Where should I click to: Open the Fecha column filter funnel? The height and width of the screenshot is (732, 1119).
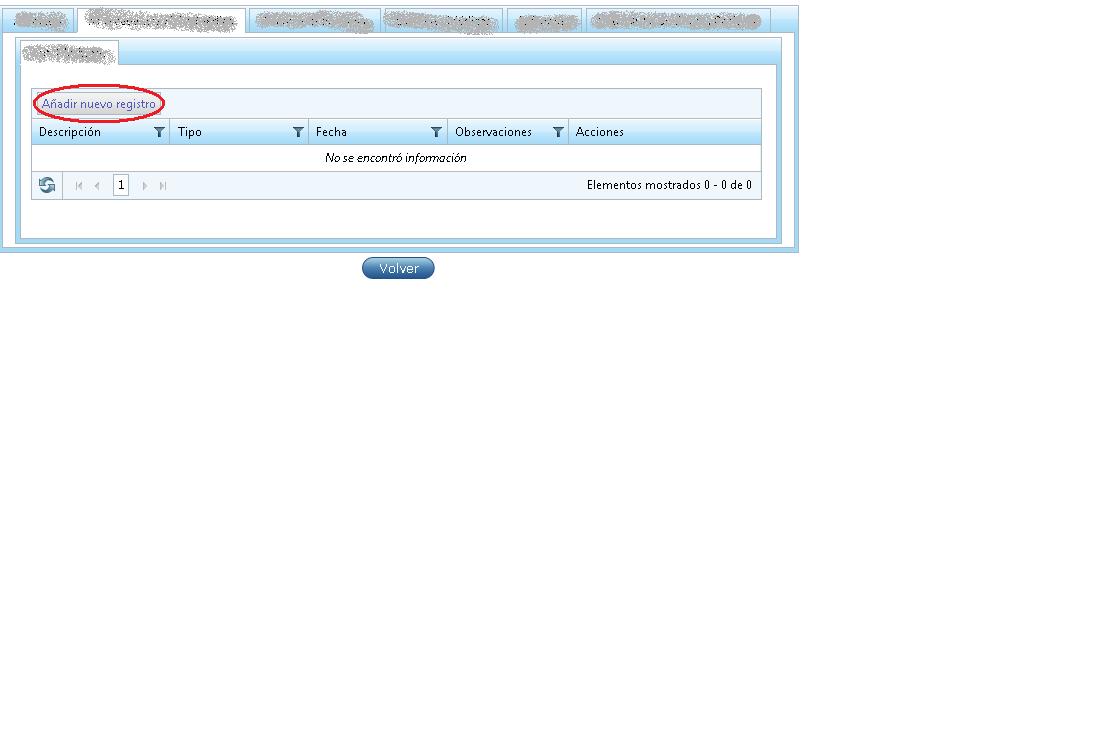click(436, 132)
